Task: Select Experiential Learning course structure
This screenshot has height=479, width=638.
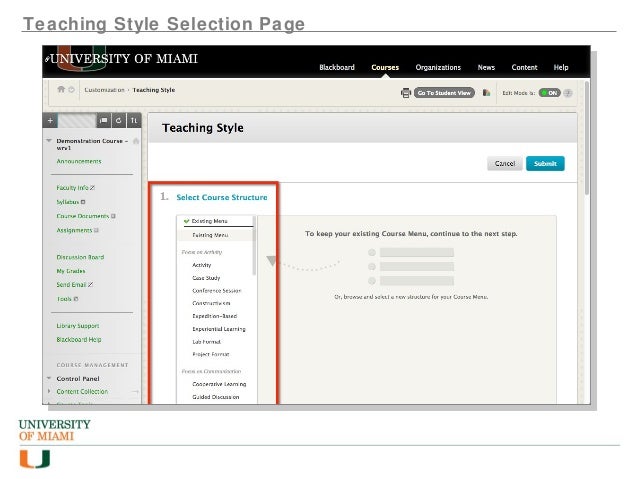Action: click(219, 329)
